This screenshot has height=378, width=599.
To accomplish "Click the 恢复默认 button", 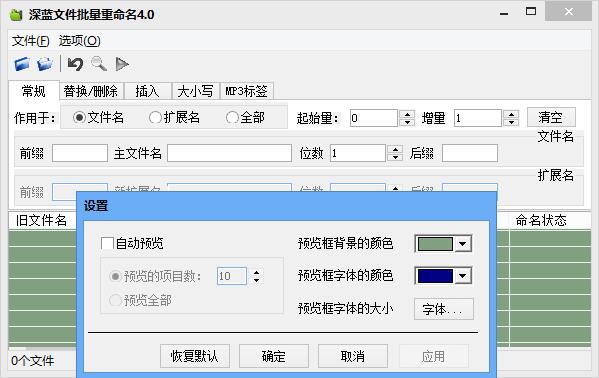I will [x=195, y=356].
